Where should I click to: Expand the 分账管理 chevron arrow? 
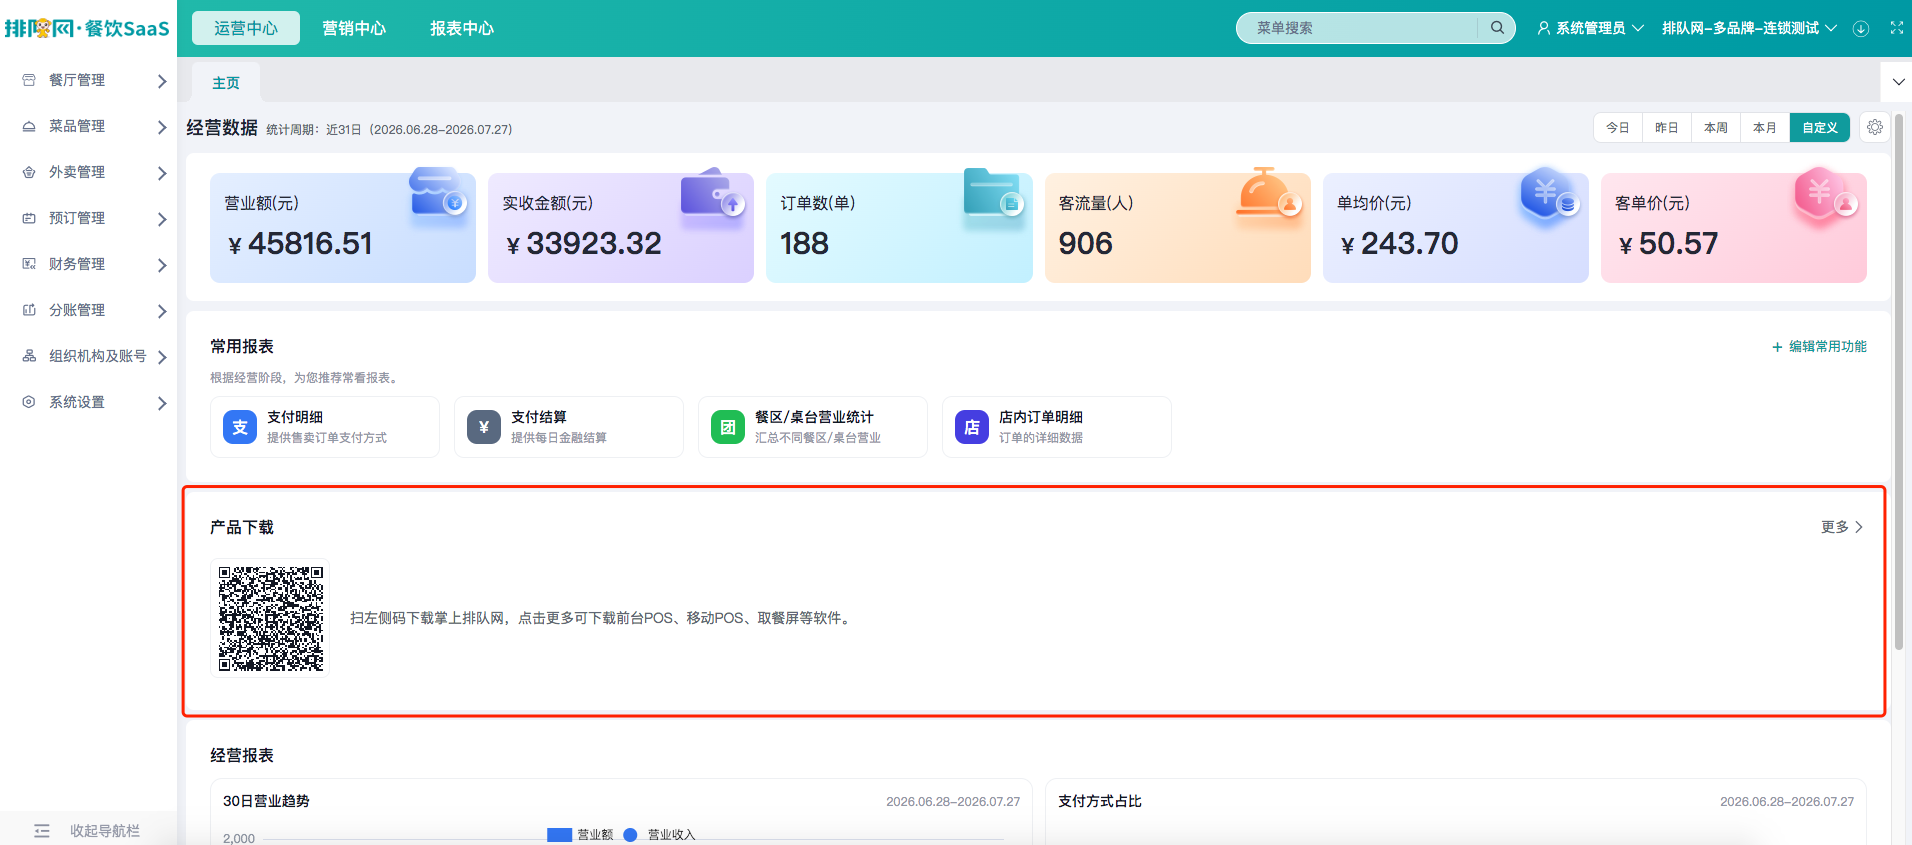pos(162,311)
